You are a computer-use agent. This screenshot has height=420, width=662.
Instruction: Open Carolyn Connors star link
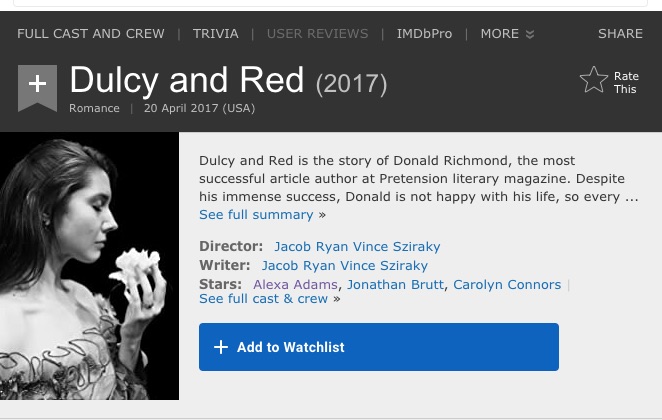pos(507,285)
